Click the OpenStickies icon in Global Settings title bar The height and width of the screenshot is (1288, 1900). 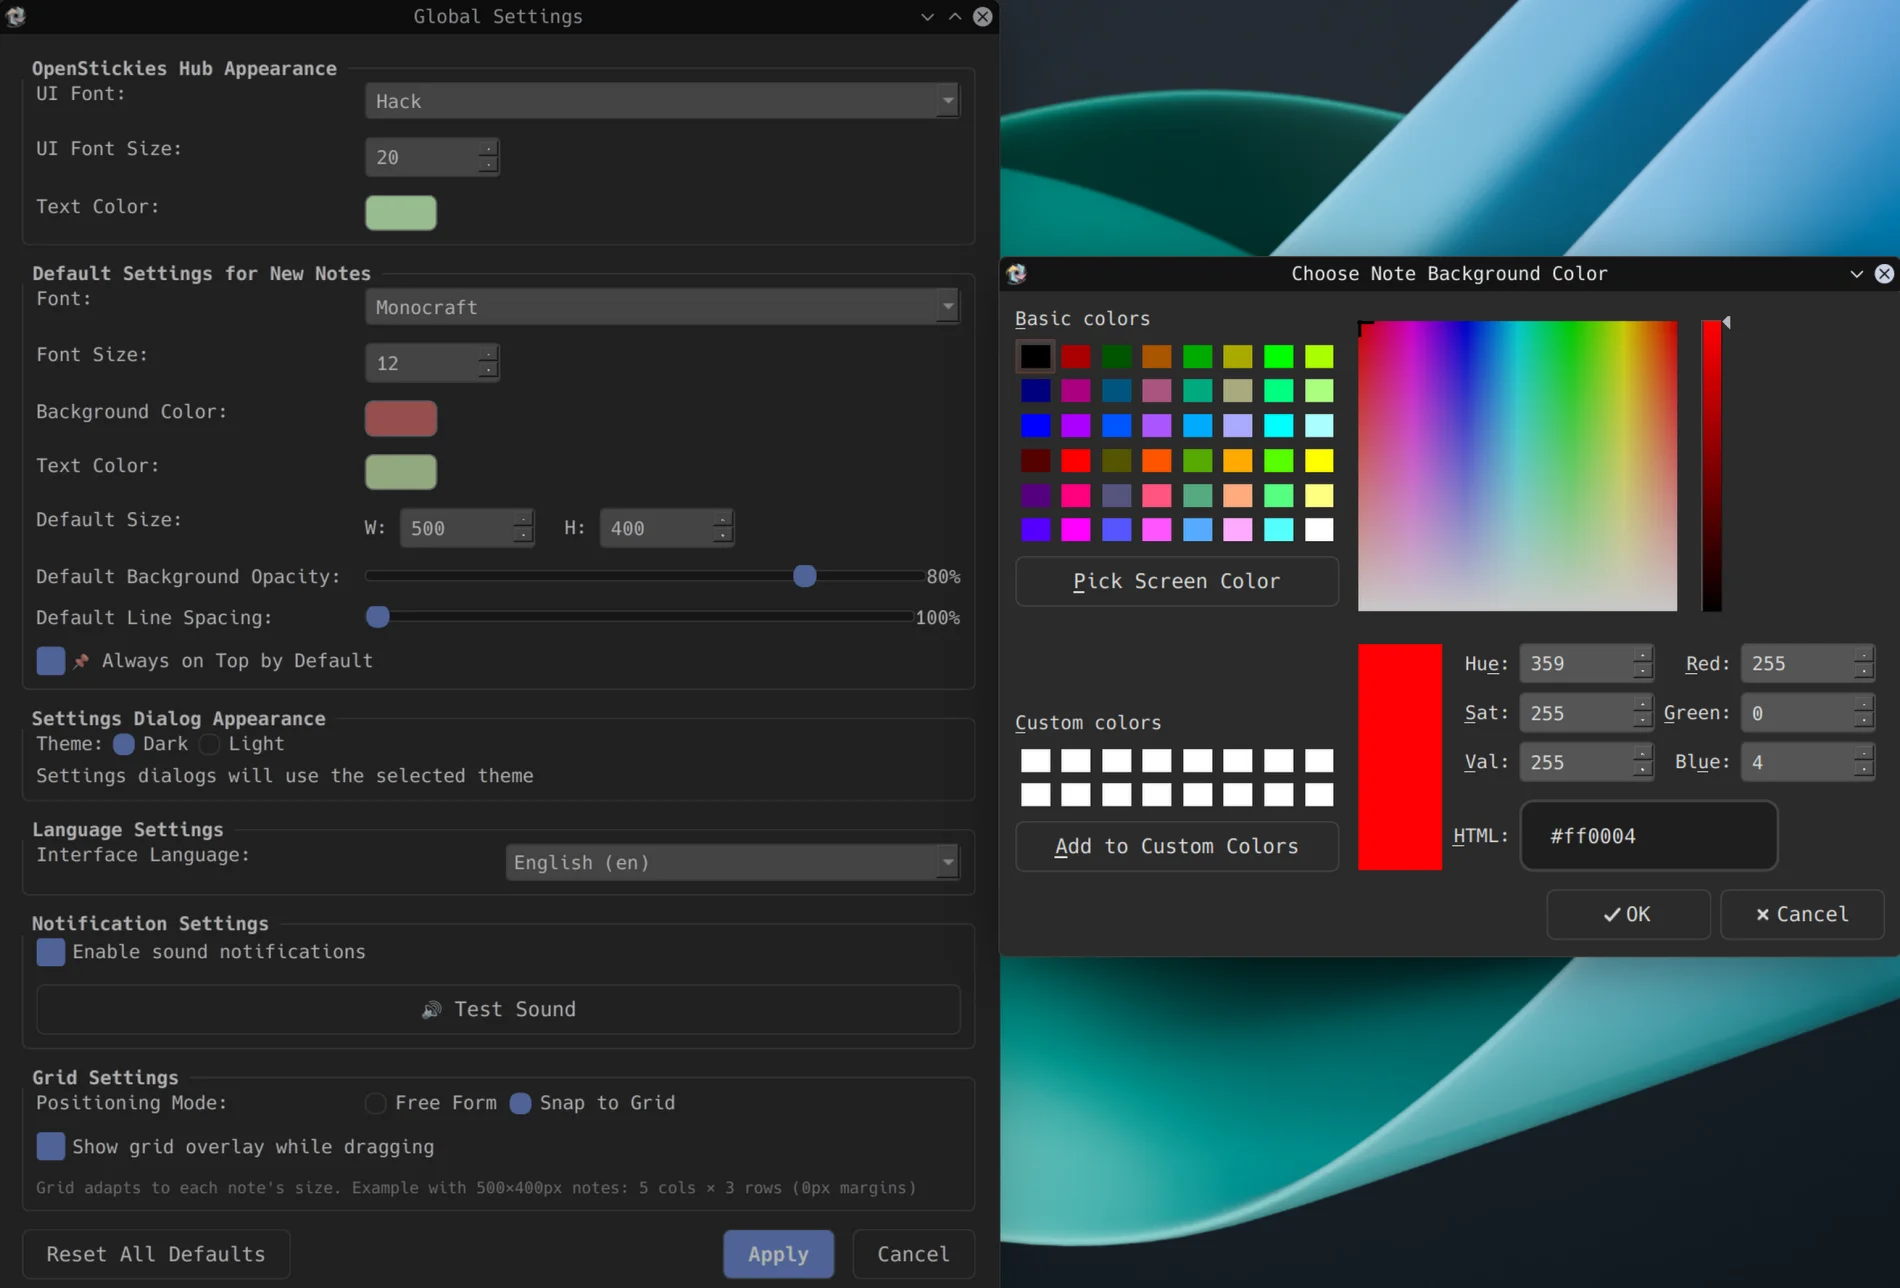16,16
